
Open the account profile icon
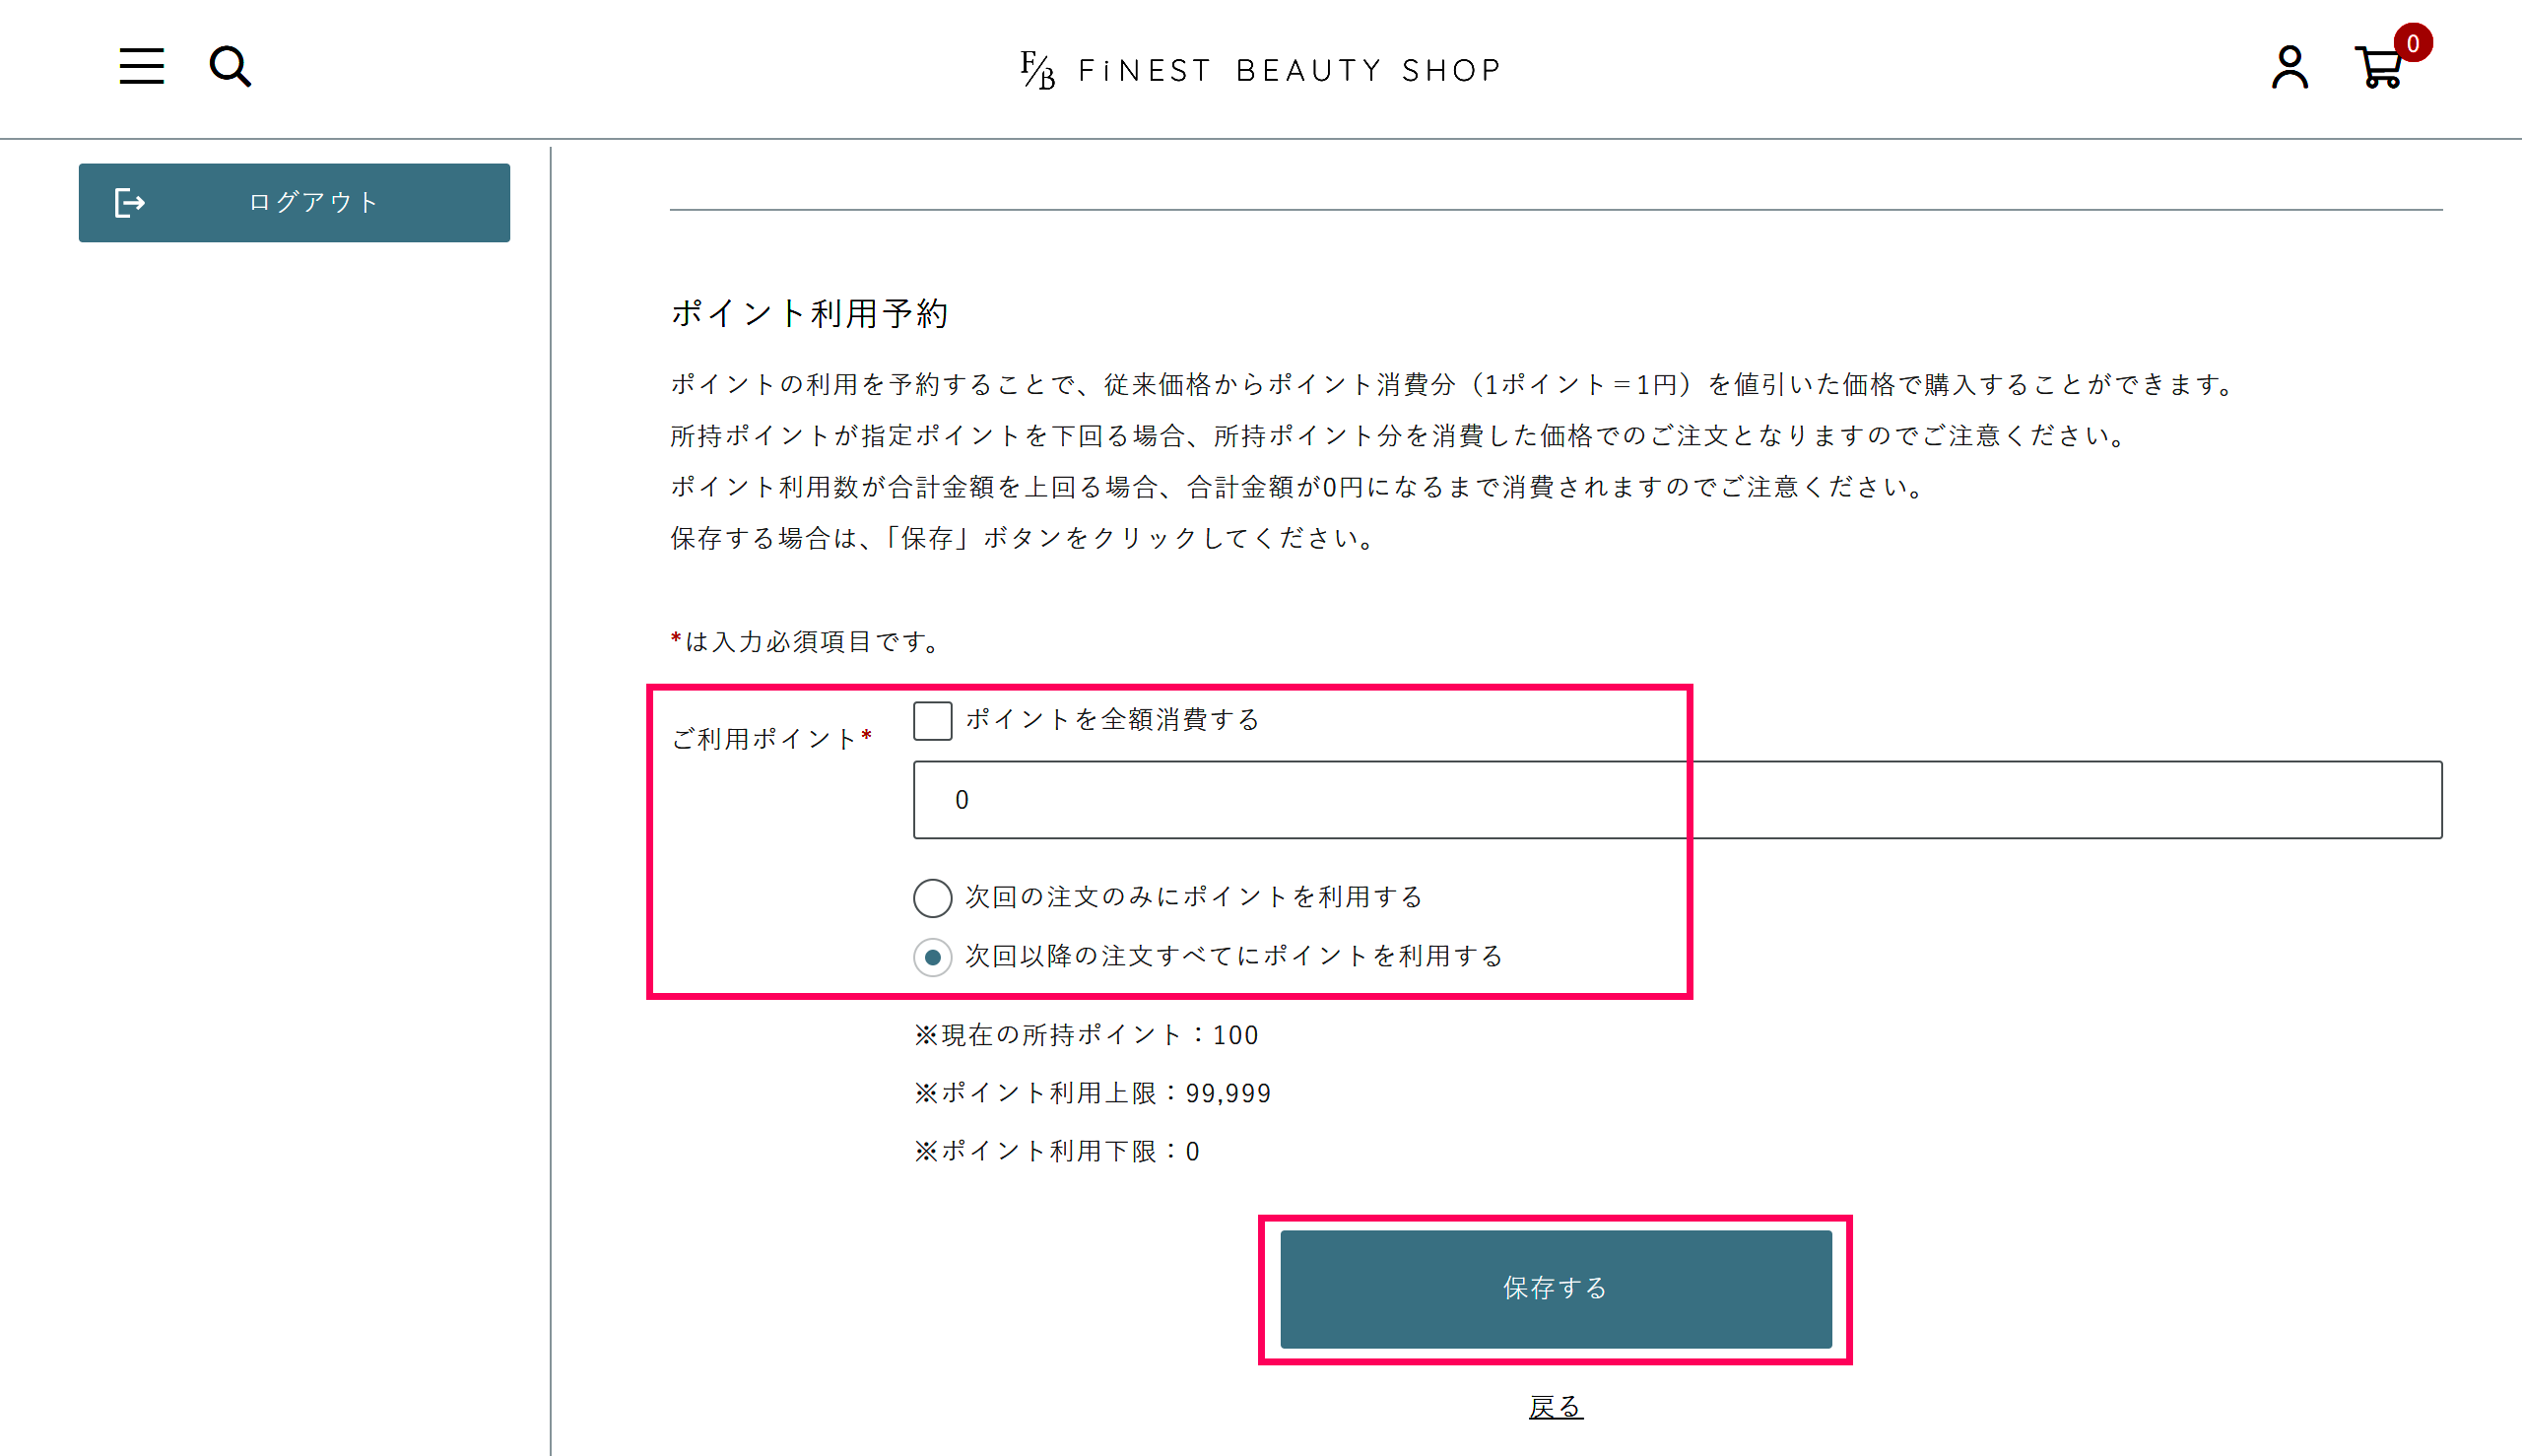[x=2290, y=68]
